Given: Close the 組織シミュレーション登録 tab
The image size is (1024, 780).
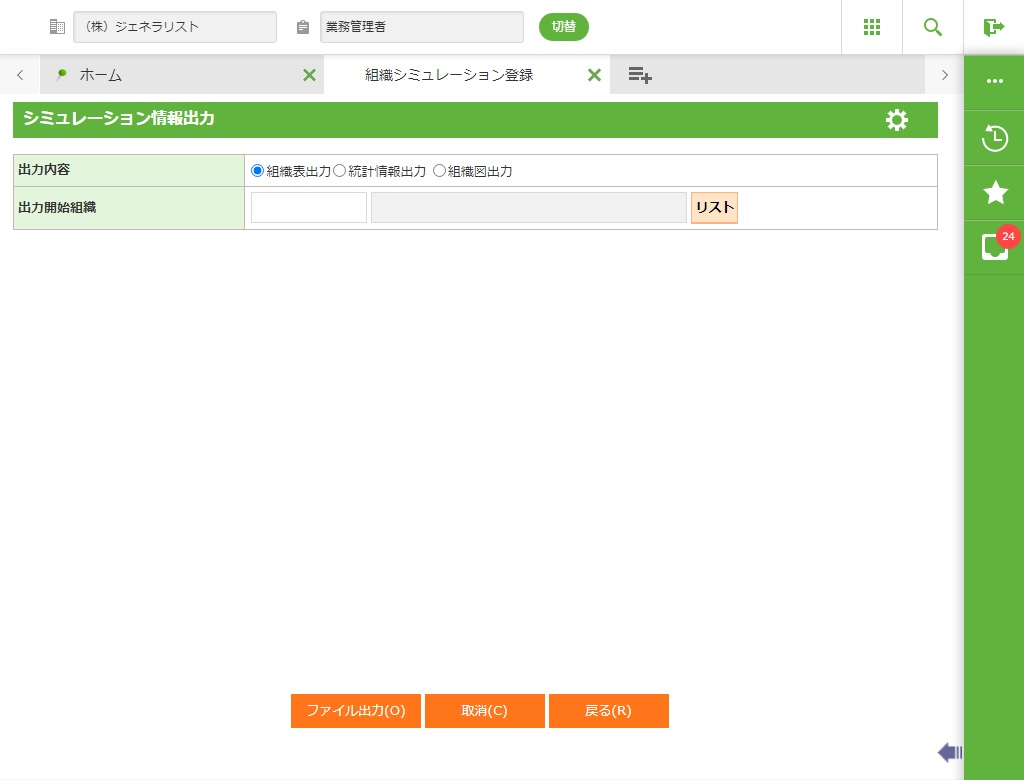Looking at the screenshot, I should 594,75.
